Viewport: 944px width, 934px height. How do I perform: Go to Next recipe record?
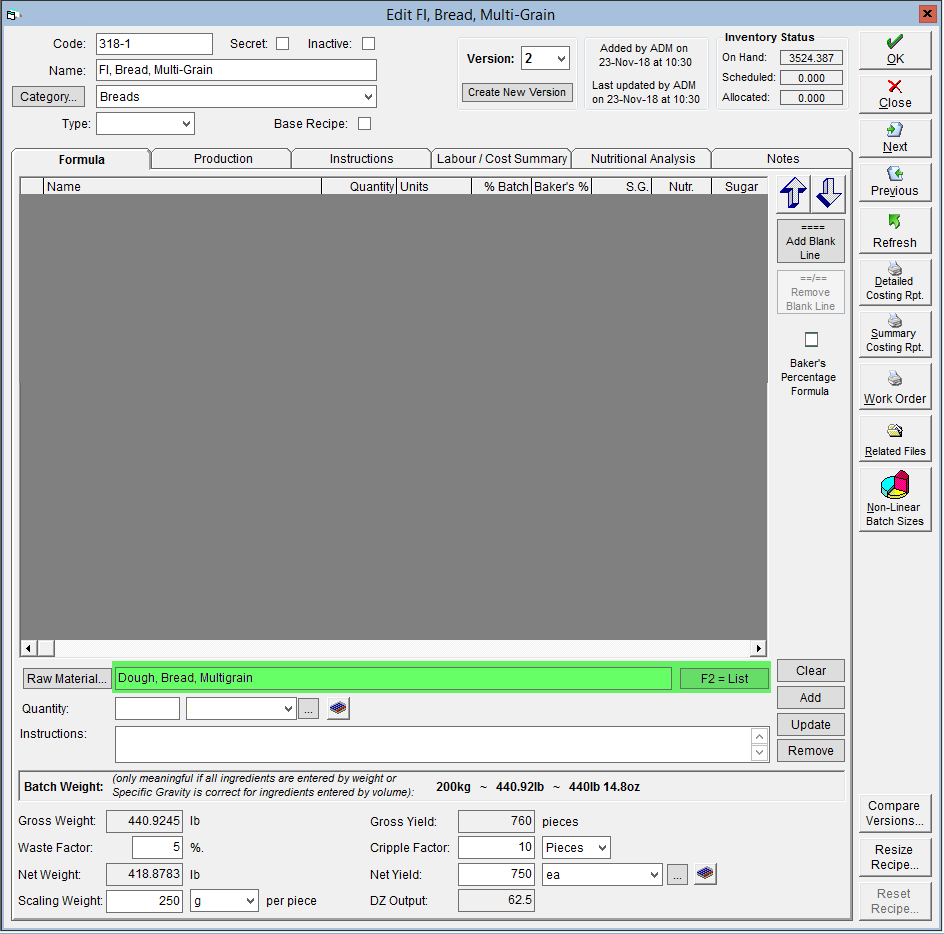coord(895,138)
